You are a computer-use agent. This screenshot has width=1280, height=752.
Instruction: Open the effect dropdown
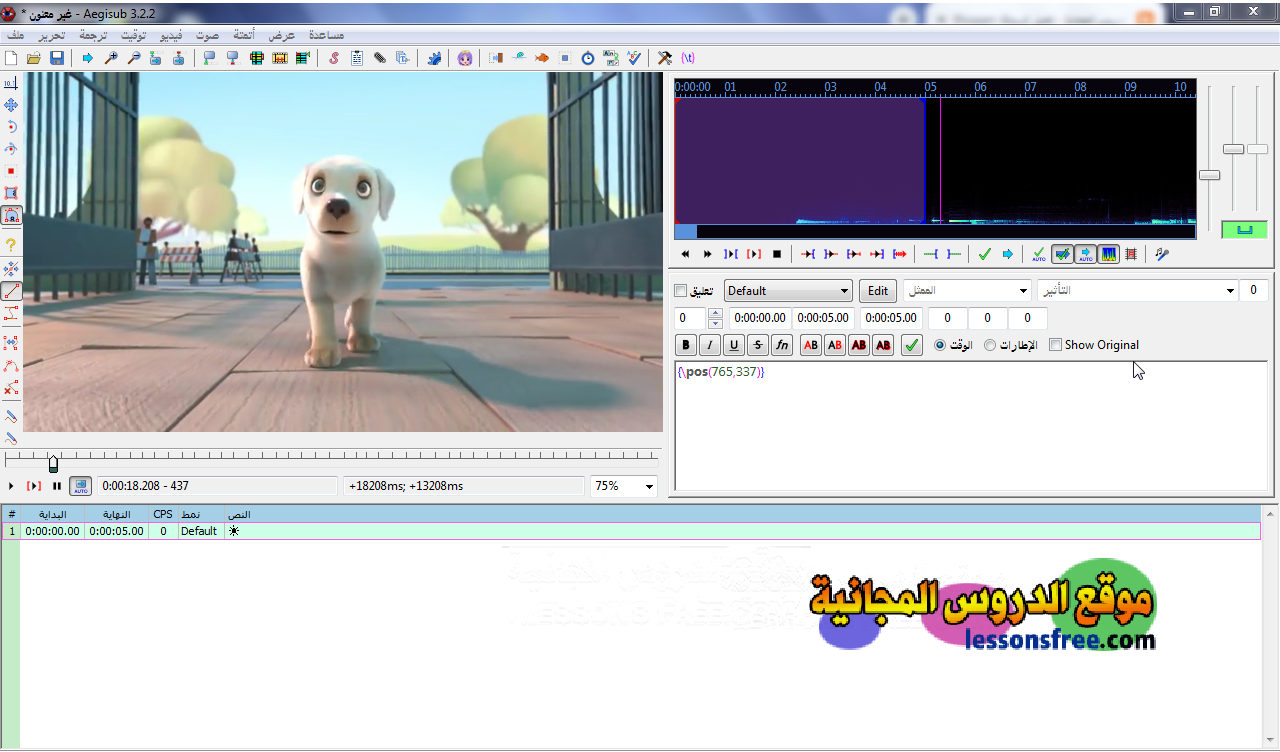click(1137, 291)
